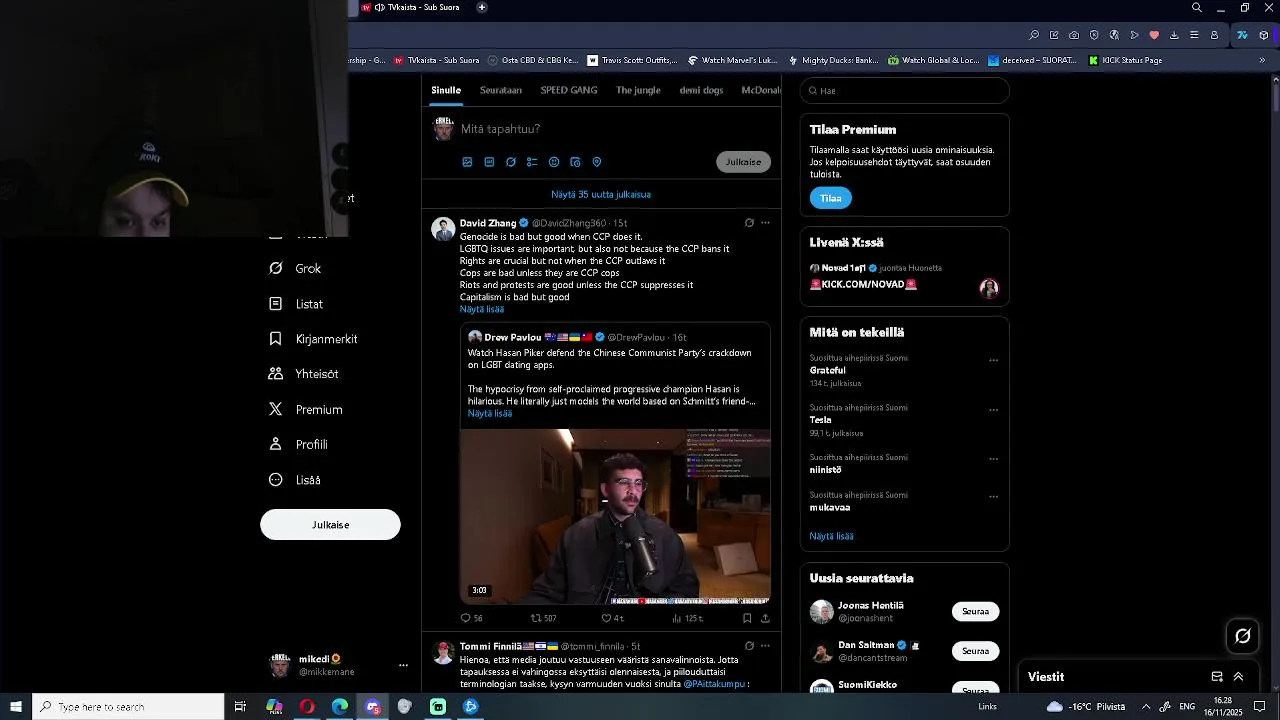
Task: Open options for the niinistö trend
Action: coord(993,459)
